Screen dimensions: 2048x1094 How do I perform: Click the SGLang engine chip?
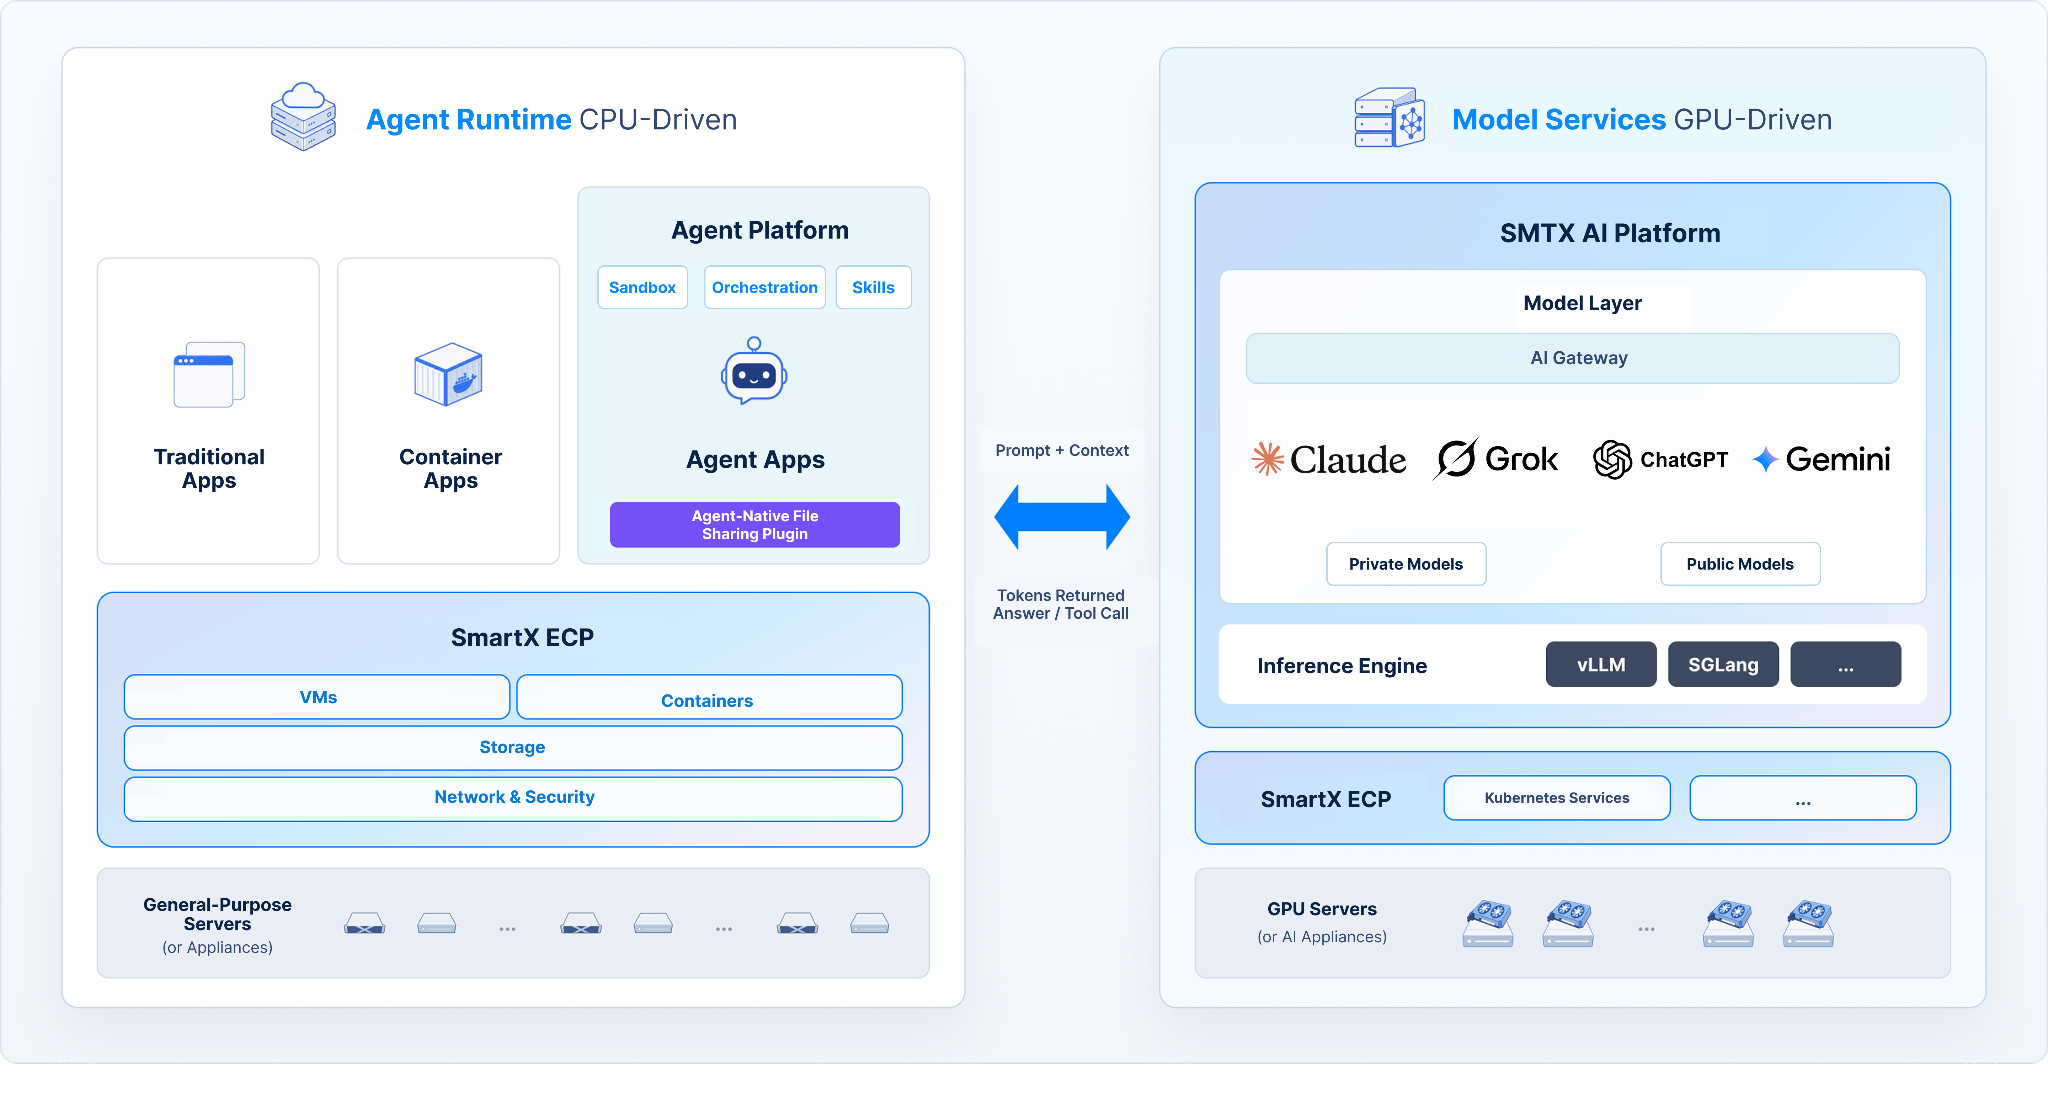coord(1723,664)
